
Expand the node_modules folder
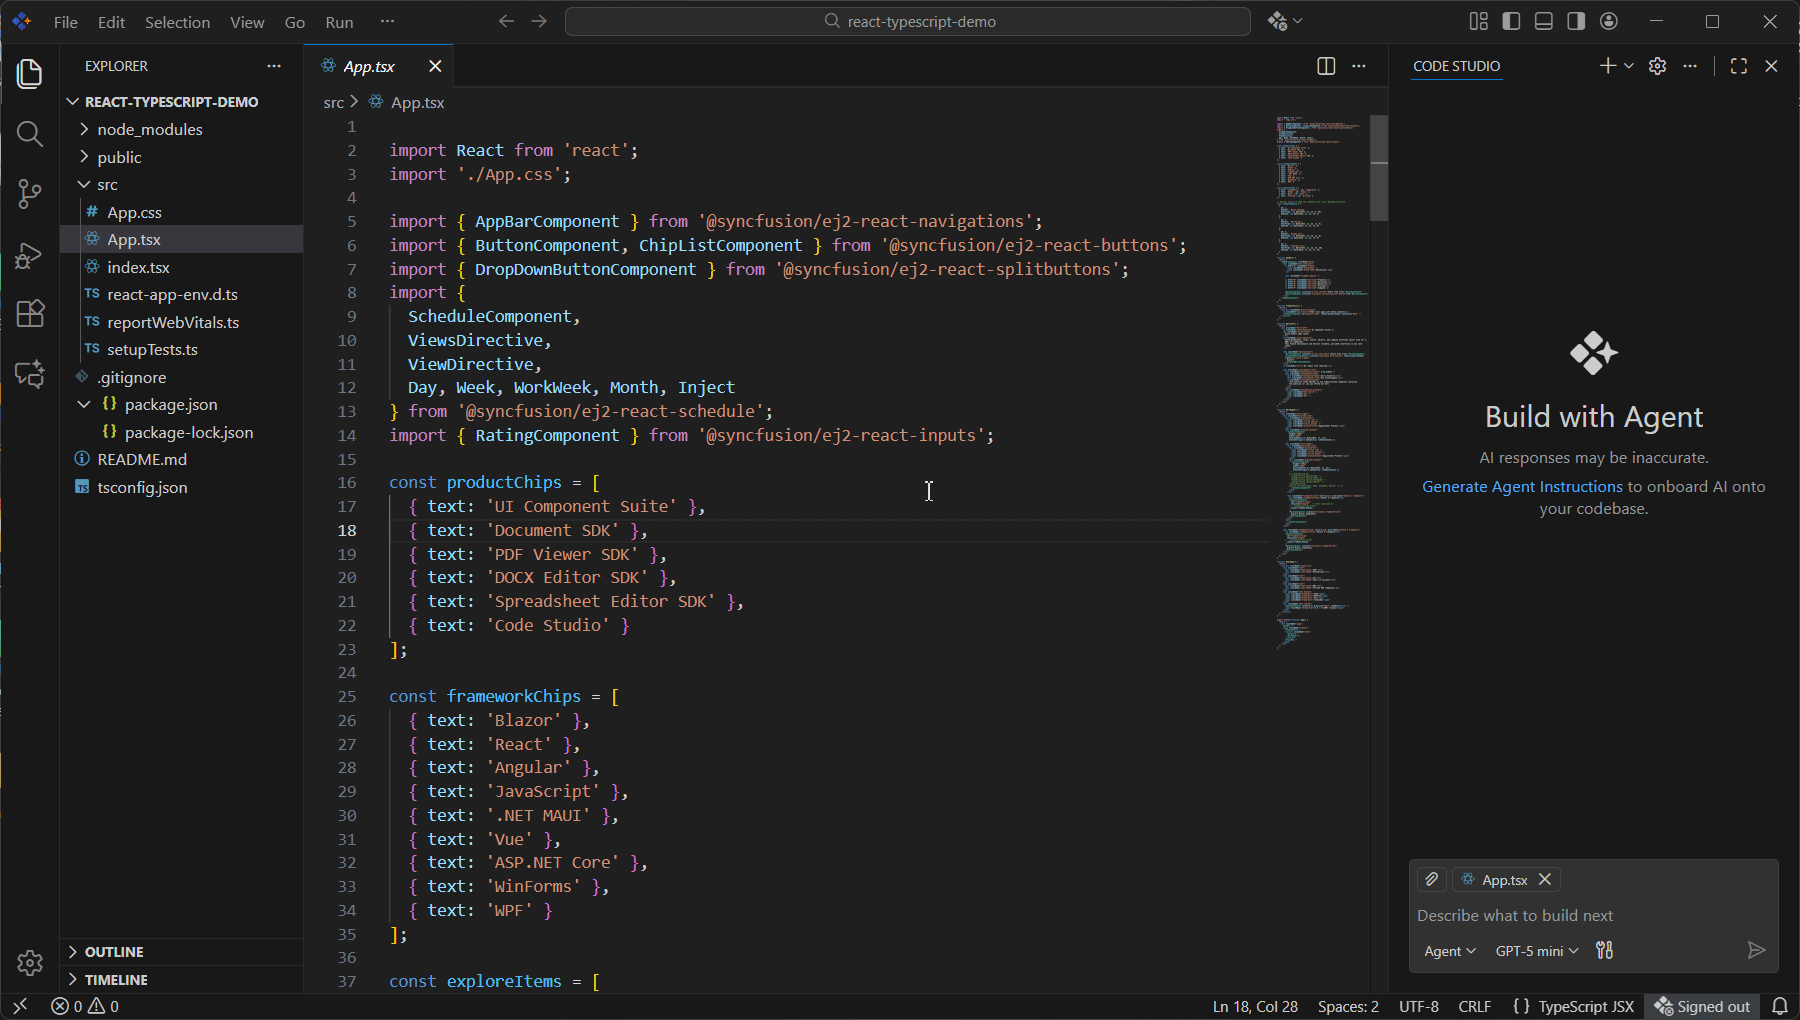coord(149,129)
